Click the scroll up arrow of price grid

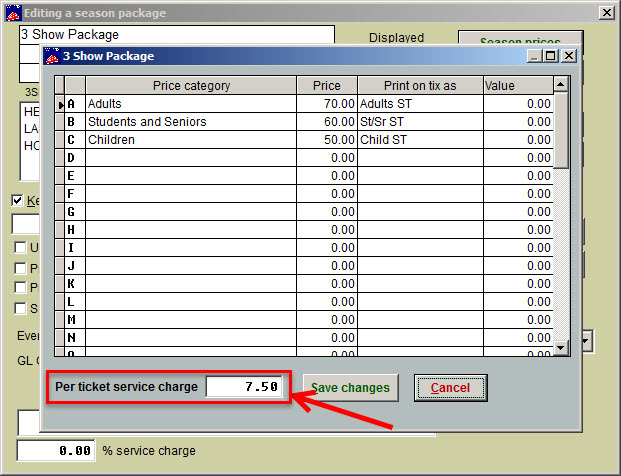[x=560, y=84]
